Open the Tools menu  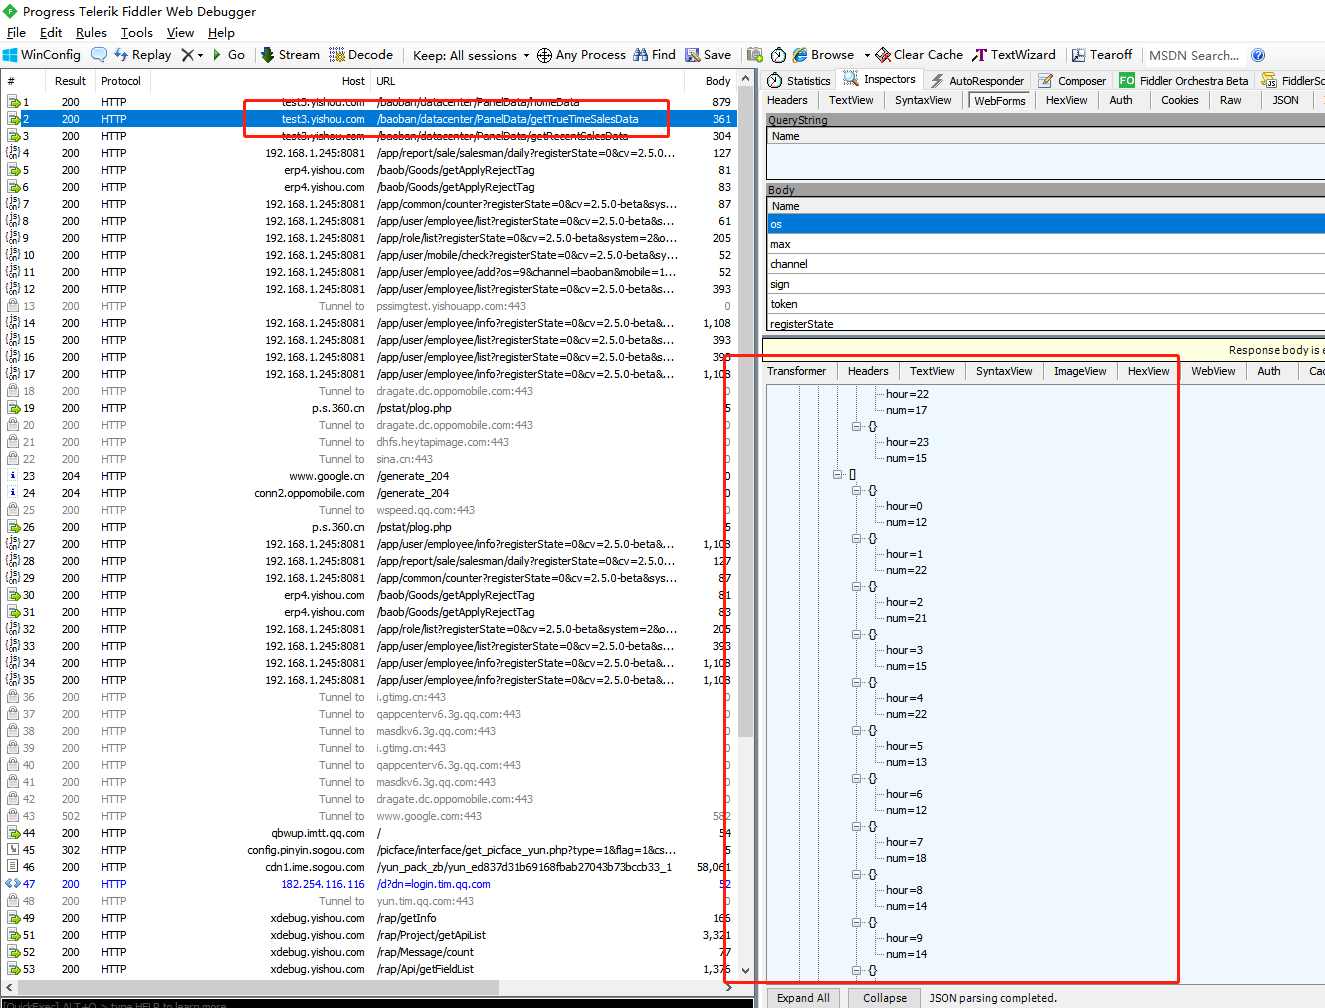coord(137,33)
